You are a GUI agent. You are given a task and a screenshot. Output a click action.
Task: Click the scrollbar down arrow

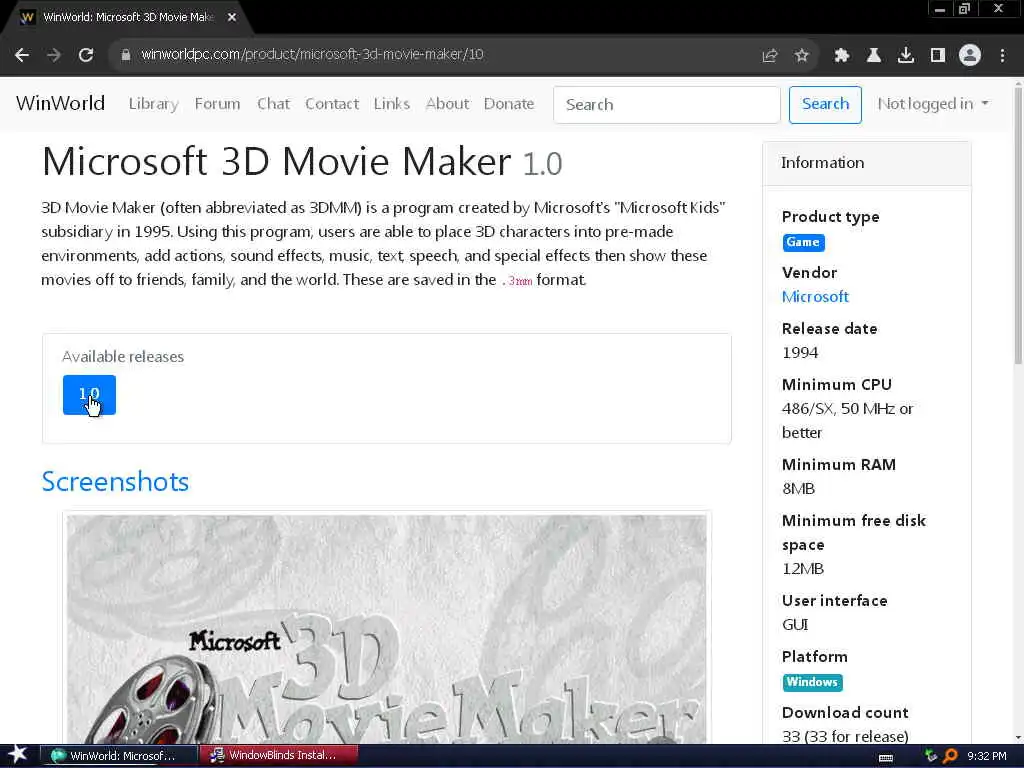tap(1017, 737)
